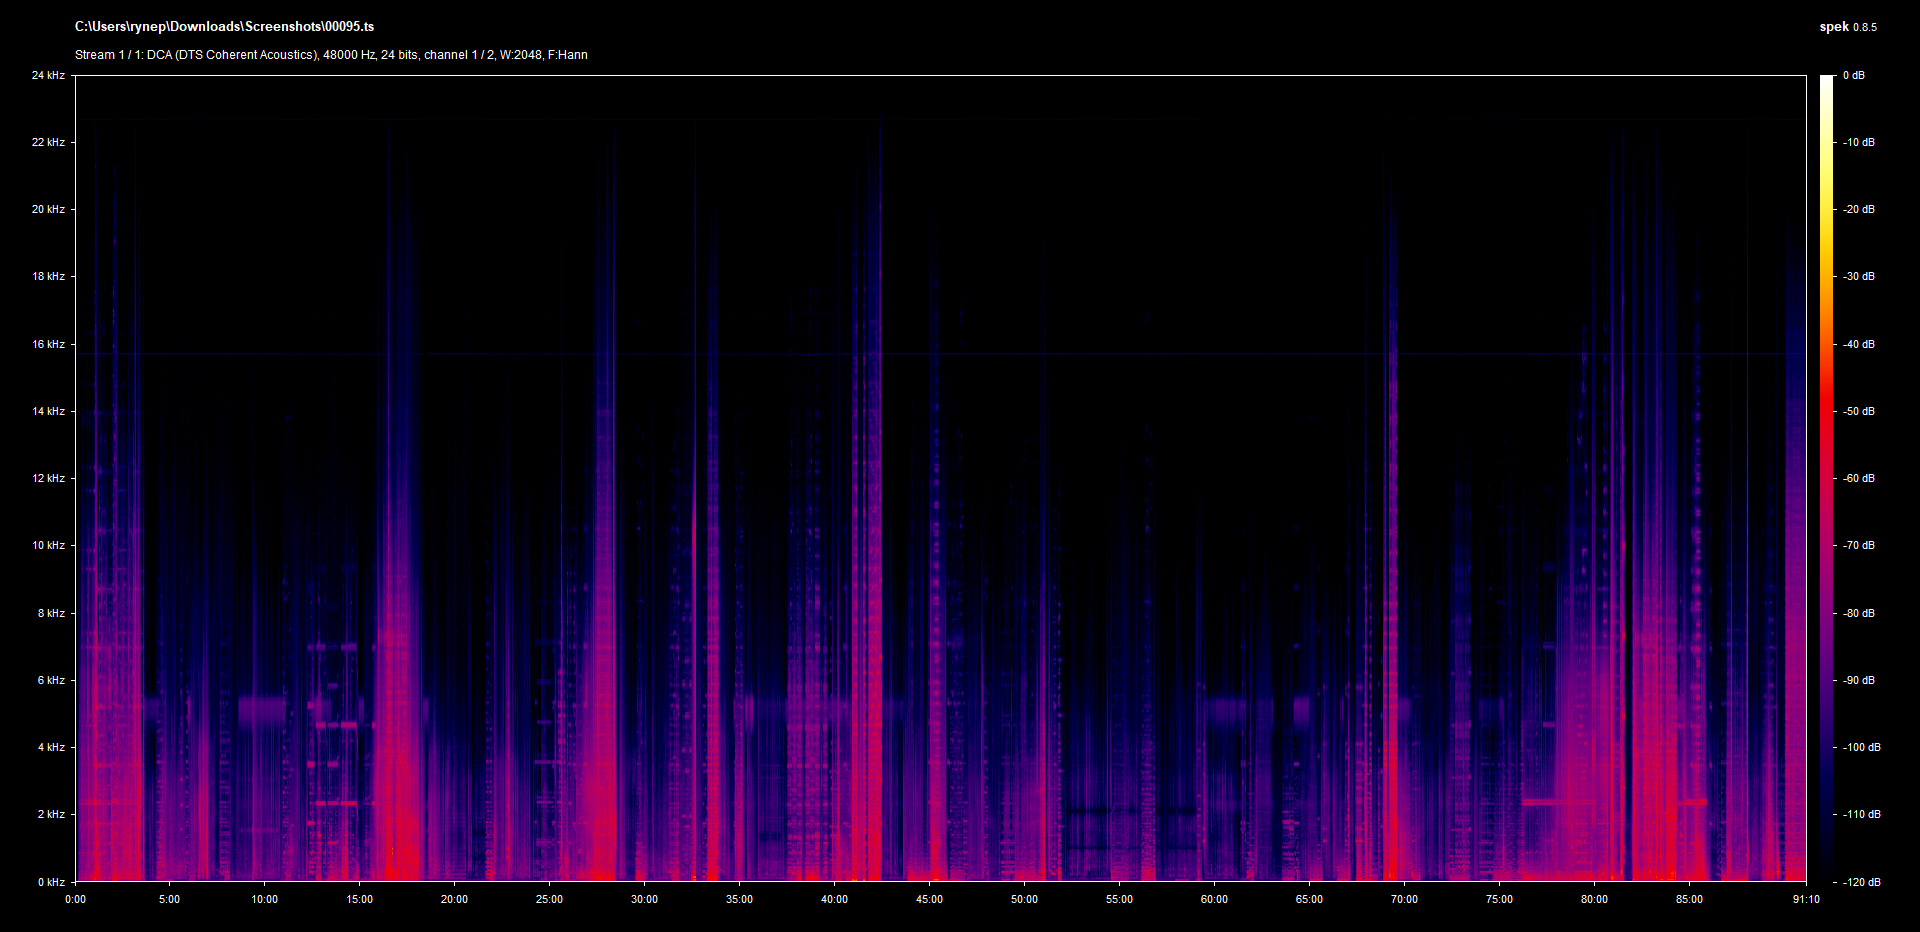Click the spek 0.8.5 logo text

1847,27
